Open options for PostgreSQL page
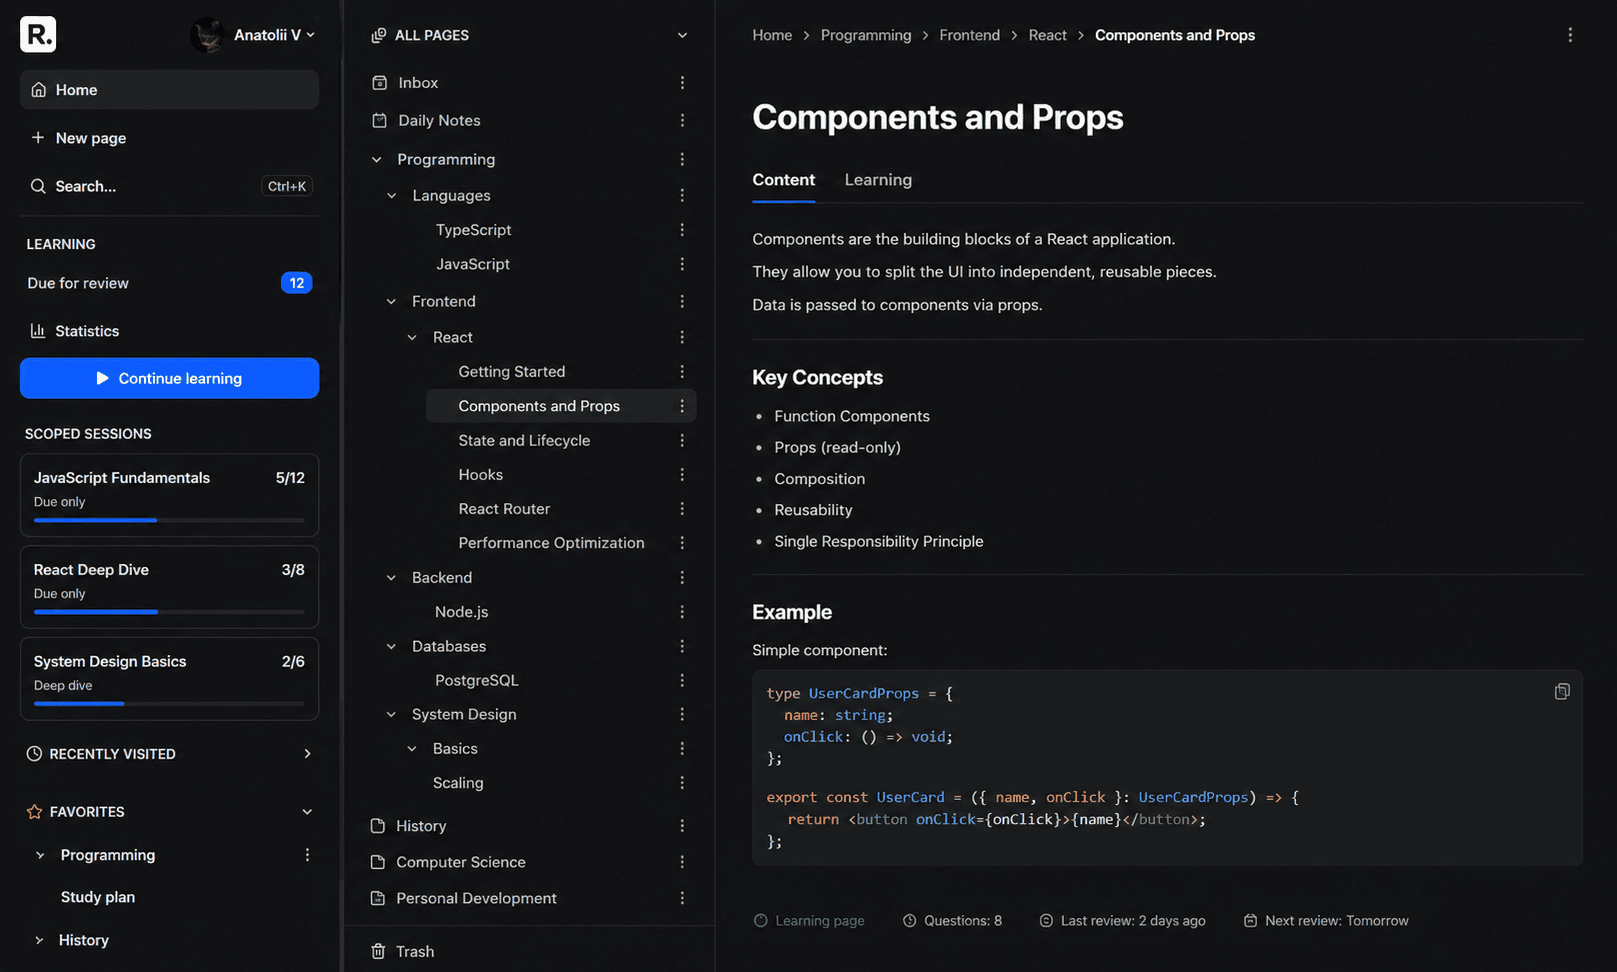The height and width of the screenshot is (972, 1617). click(682, 680)
